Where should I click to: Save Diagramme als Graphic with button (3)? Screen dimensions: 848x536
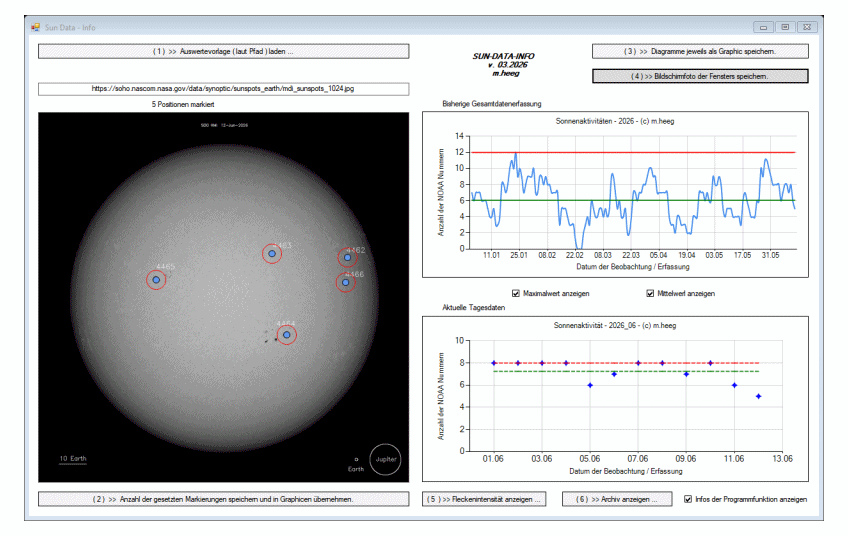click(x=700, y=51)
